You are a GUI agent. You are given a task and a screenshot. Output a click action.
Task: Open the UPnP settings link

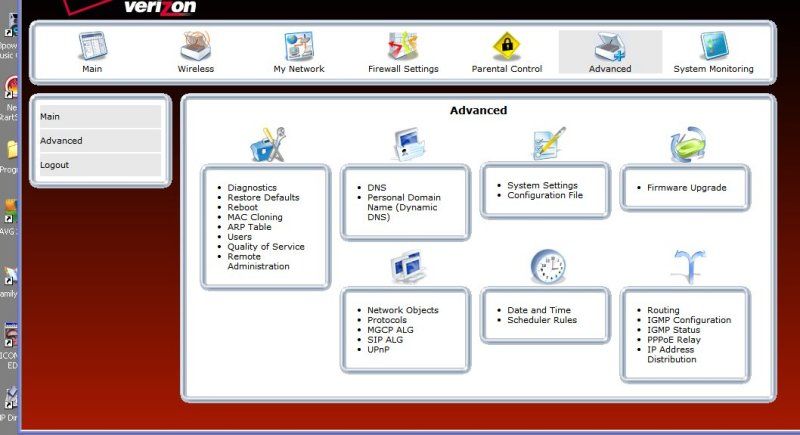click(x=379, y=350)
